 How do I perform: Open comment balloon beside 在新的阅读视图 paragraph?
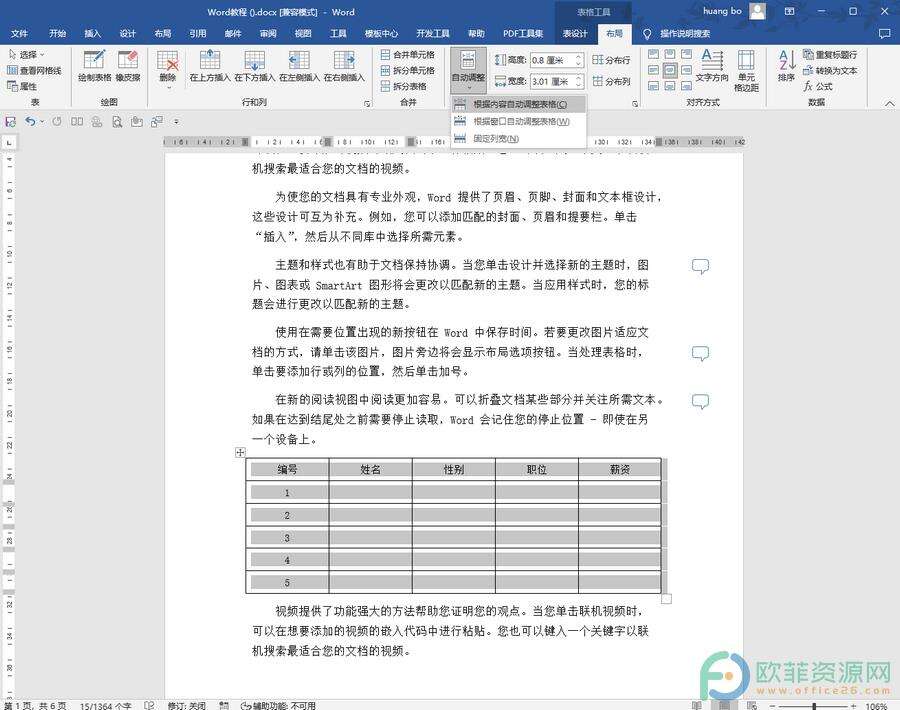pos(700,401)
